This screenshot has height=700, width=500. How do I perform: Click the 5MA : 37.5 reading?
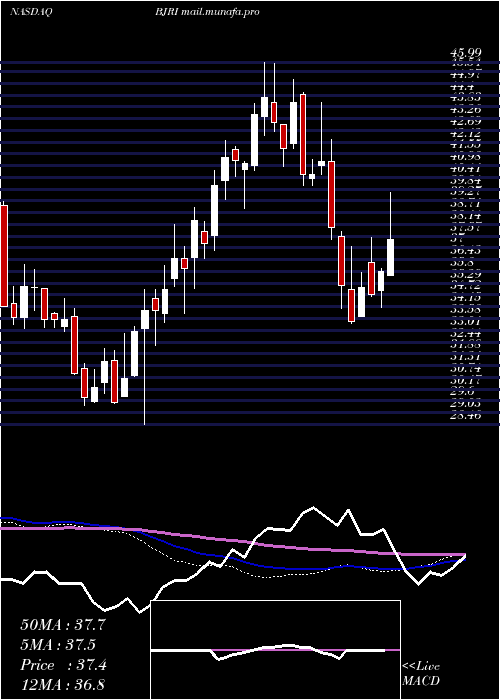point(58,645)
